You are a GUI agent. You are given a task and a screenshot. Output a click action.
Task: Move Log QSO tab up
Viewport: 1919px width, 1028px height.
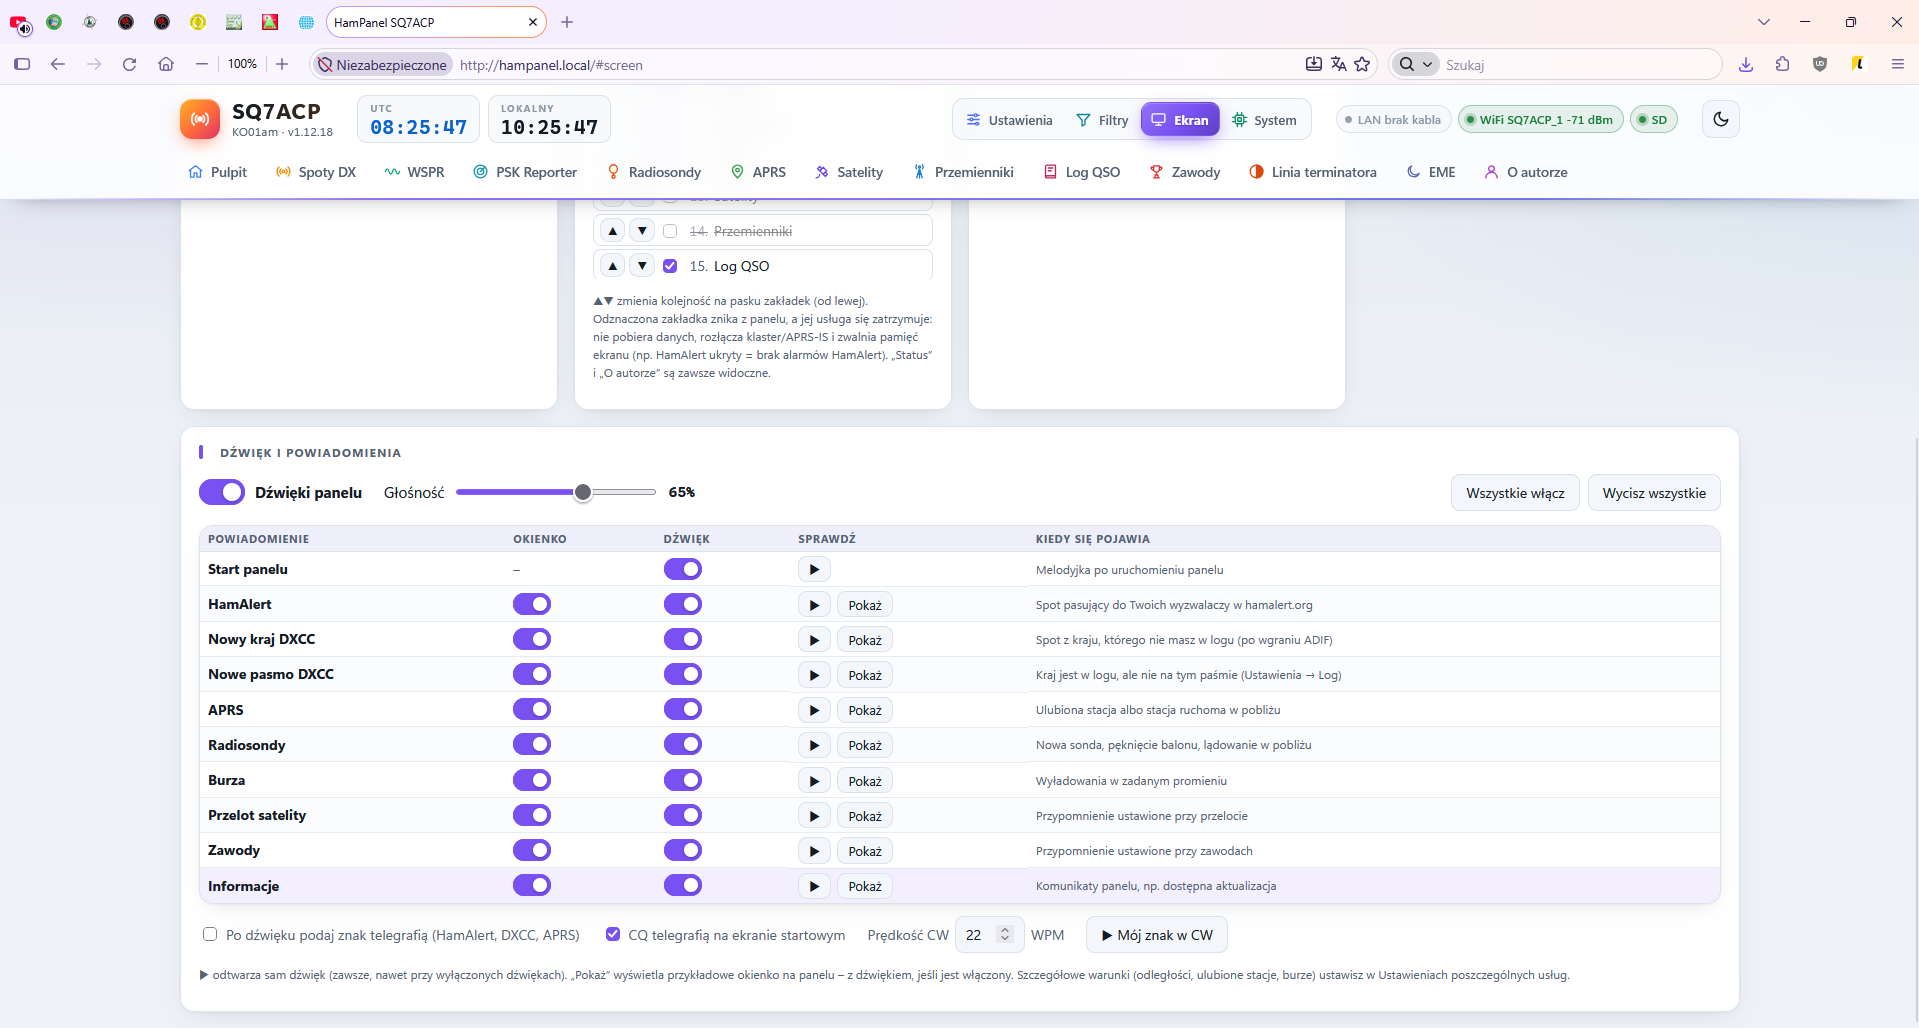tap(613, 266)
